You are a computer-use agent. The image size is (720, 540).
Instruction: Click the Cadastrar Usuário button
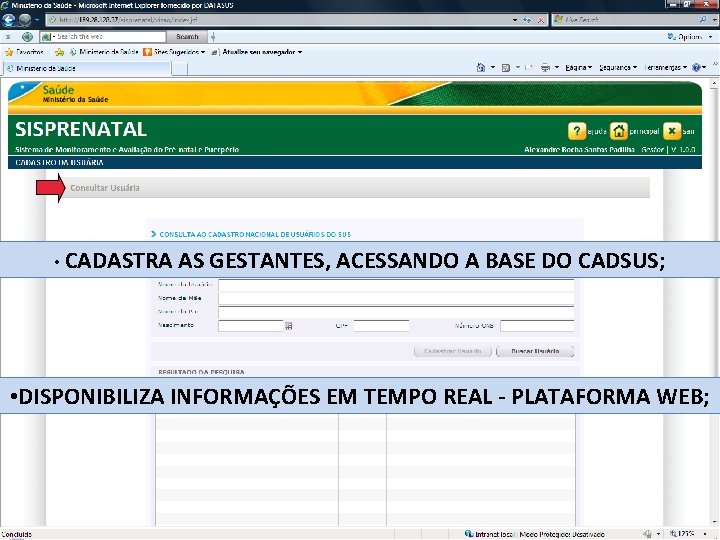point(453,351)
